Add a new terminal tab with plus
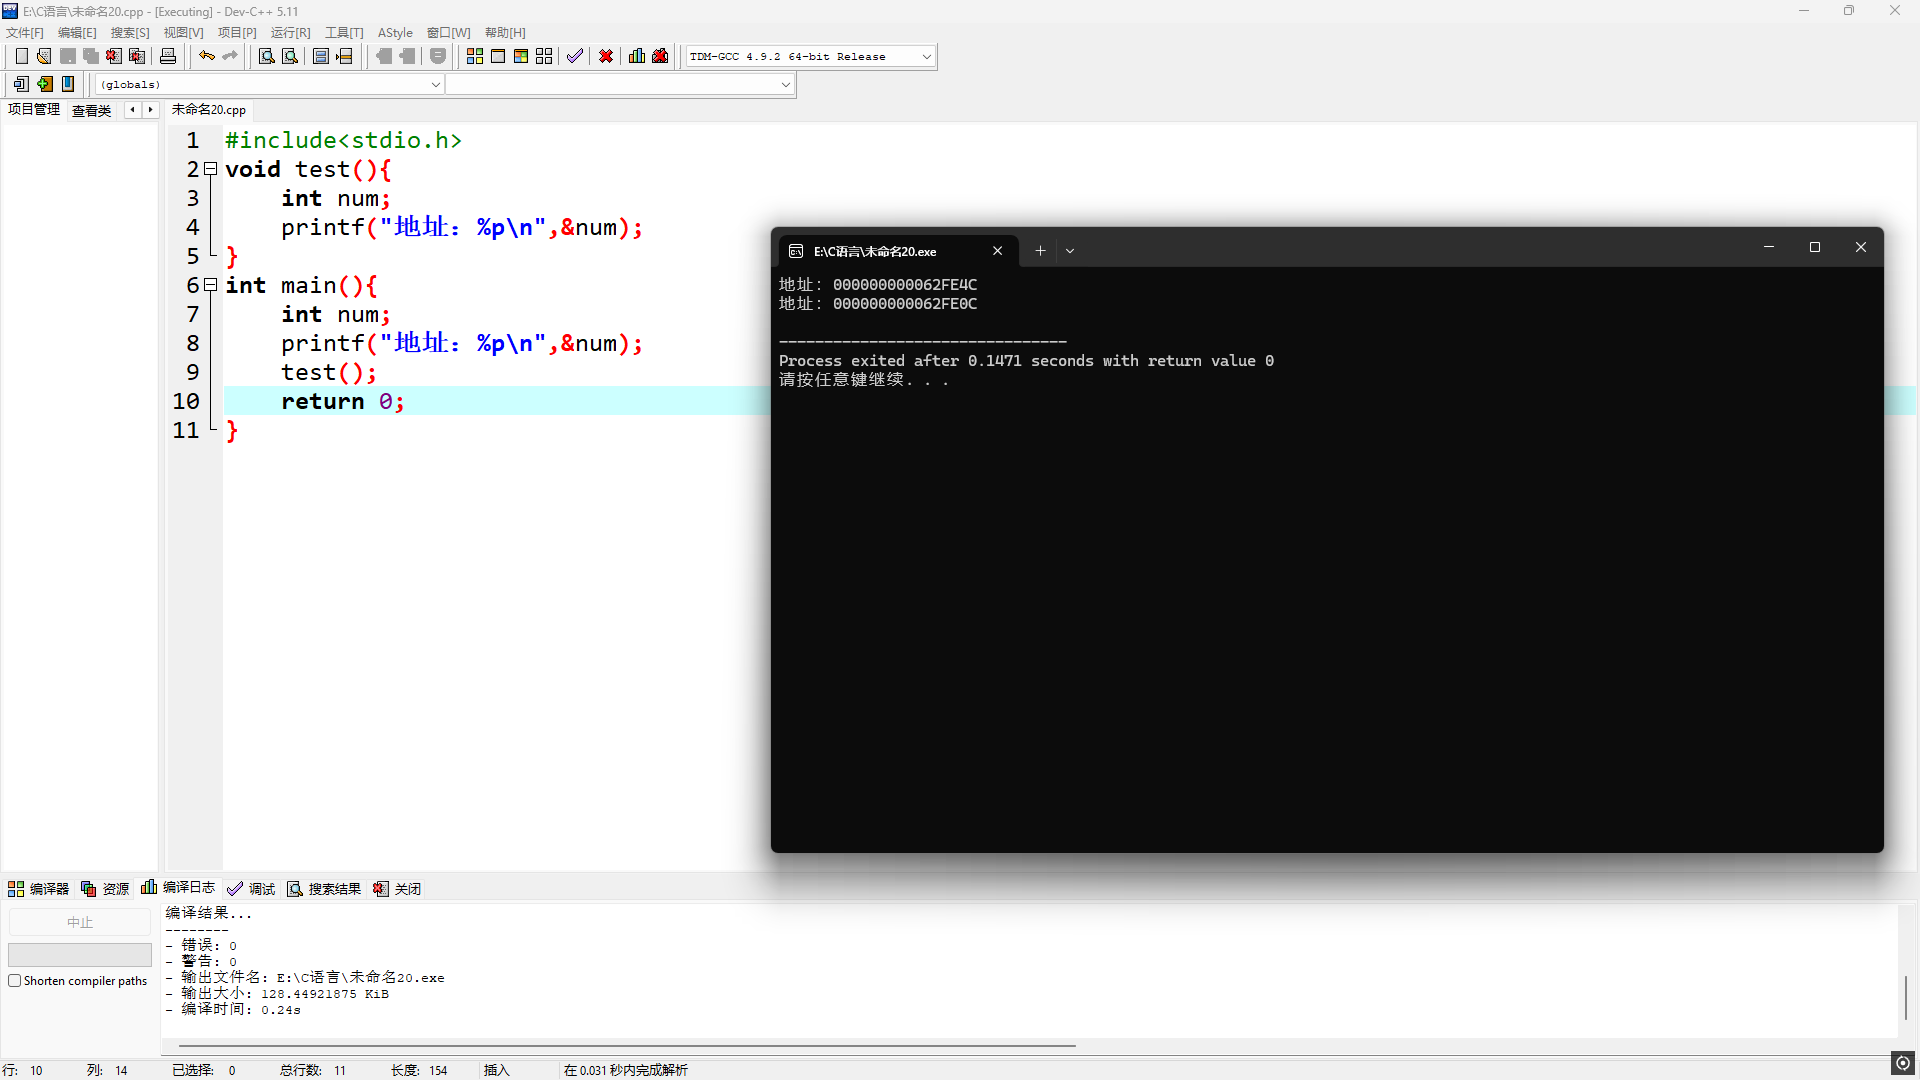Image resolution: width=1920 pixels, height=1080 pixels. pyautogui.click(x=1040, y=251)
